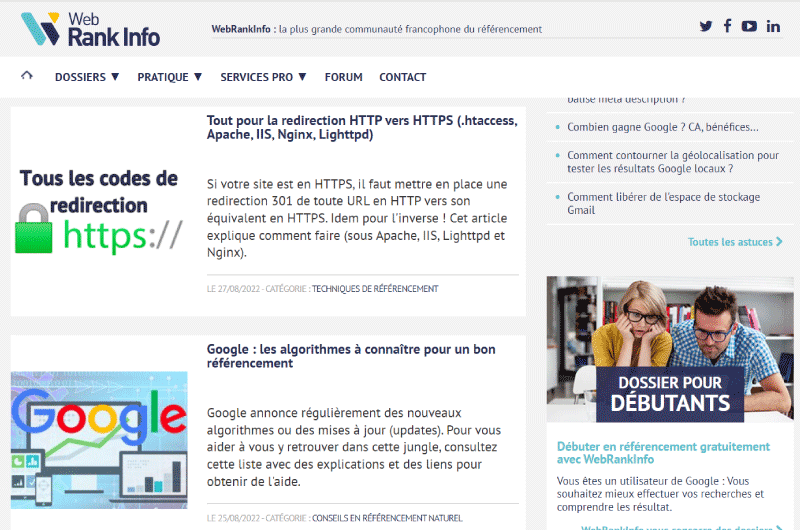
Task: Open the Google algorithms article thumbnail
Action: click(x=99, y=440)
